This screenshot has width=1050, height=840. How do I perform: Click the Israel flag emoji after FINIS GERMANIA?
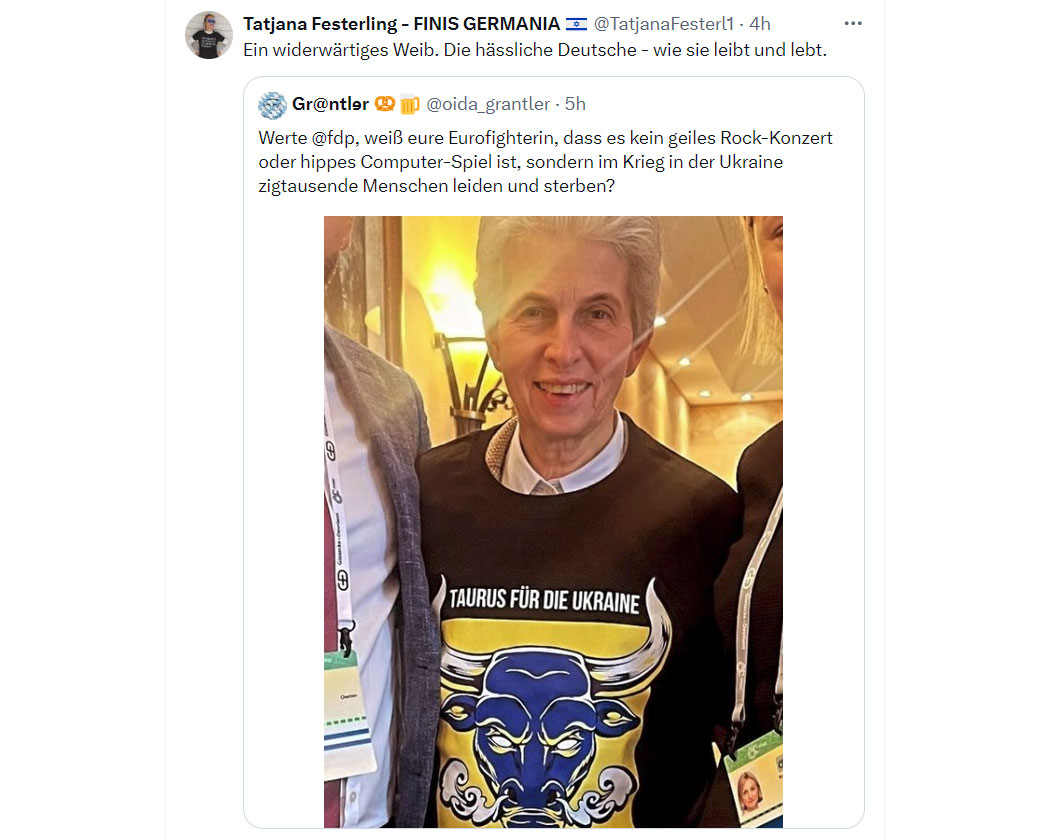tap(576, 24)
